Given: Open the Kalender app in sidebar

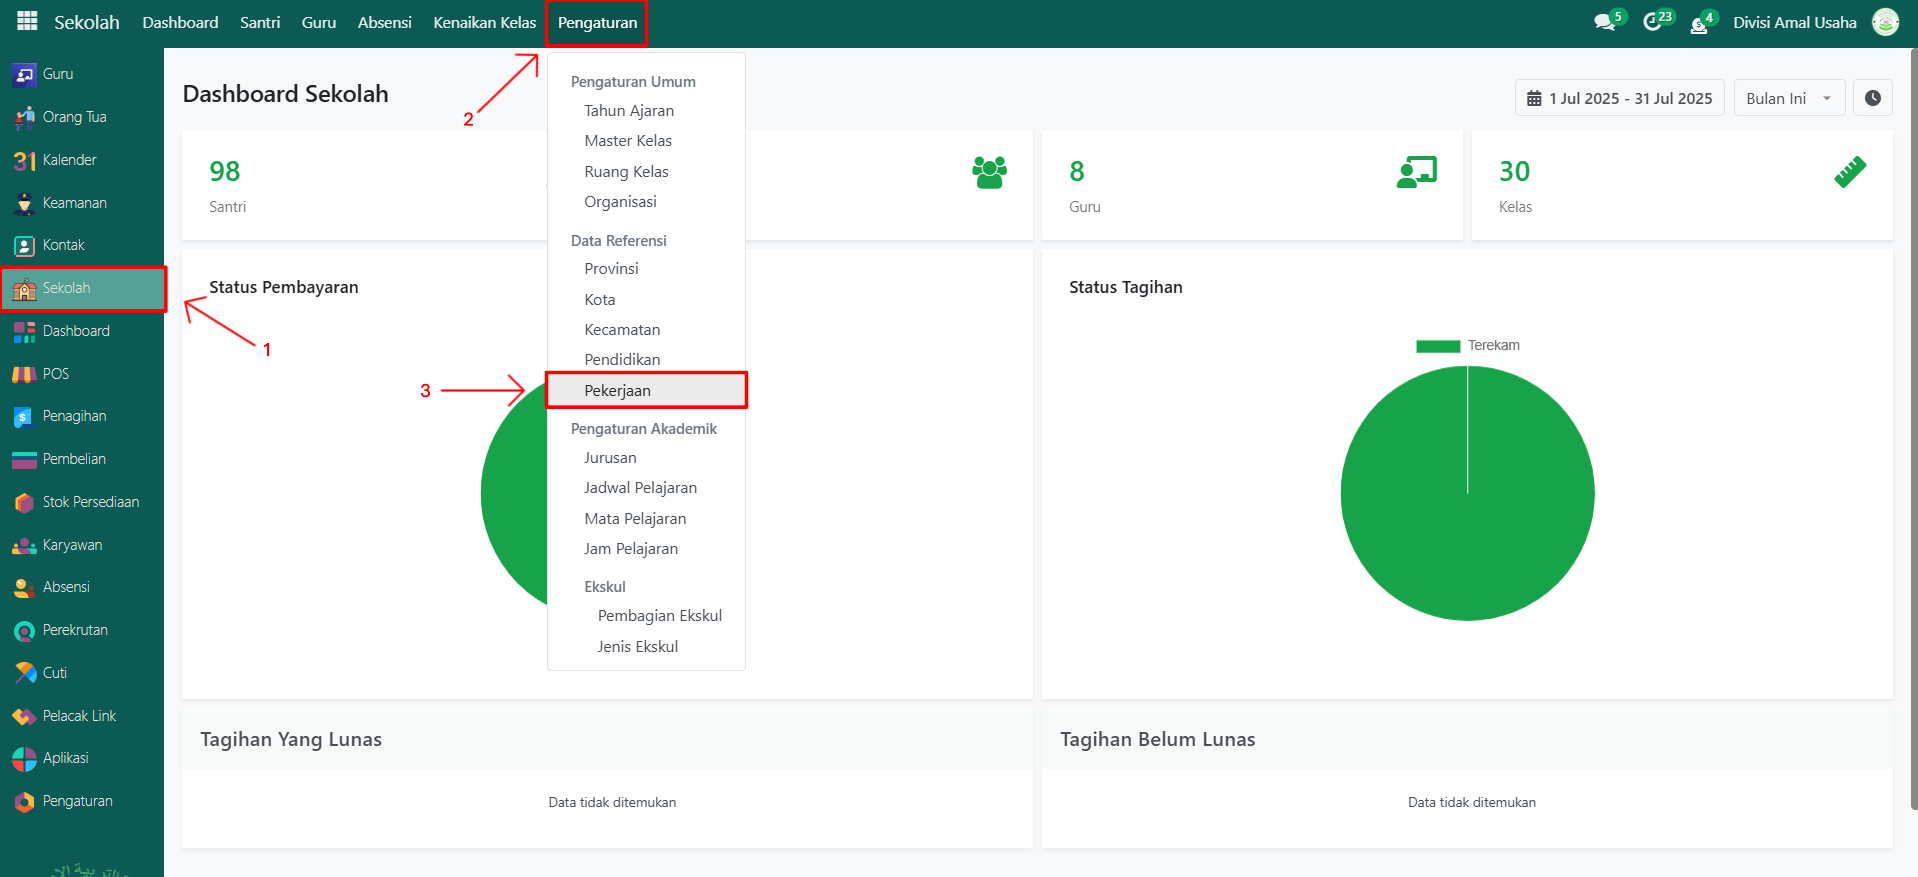Looking at the screenshot, I should pos(69,160).
